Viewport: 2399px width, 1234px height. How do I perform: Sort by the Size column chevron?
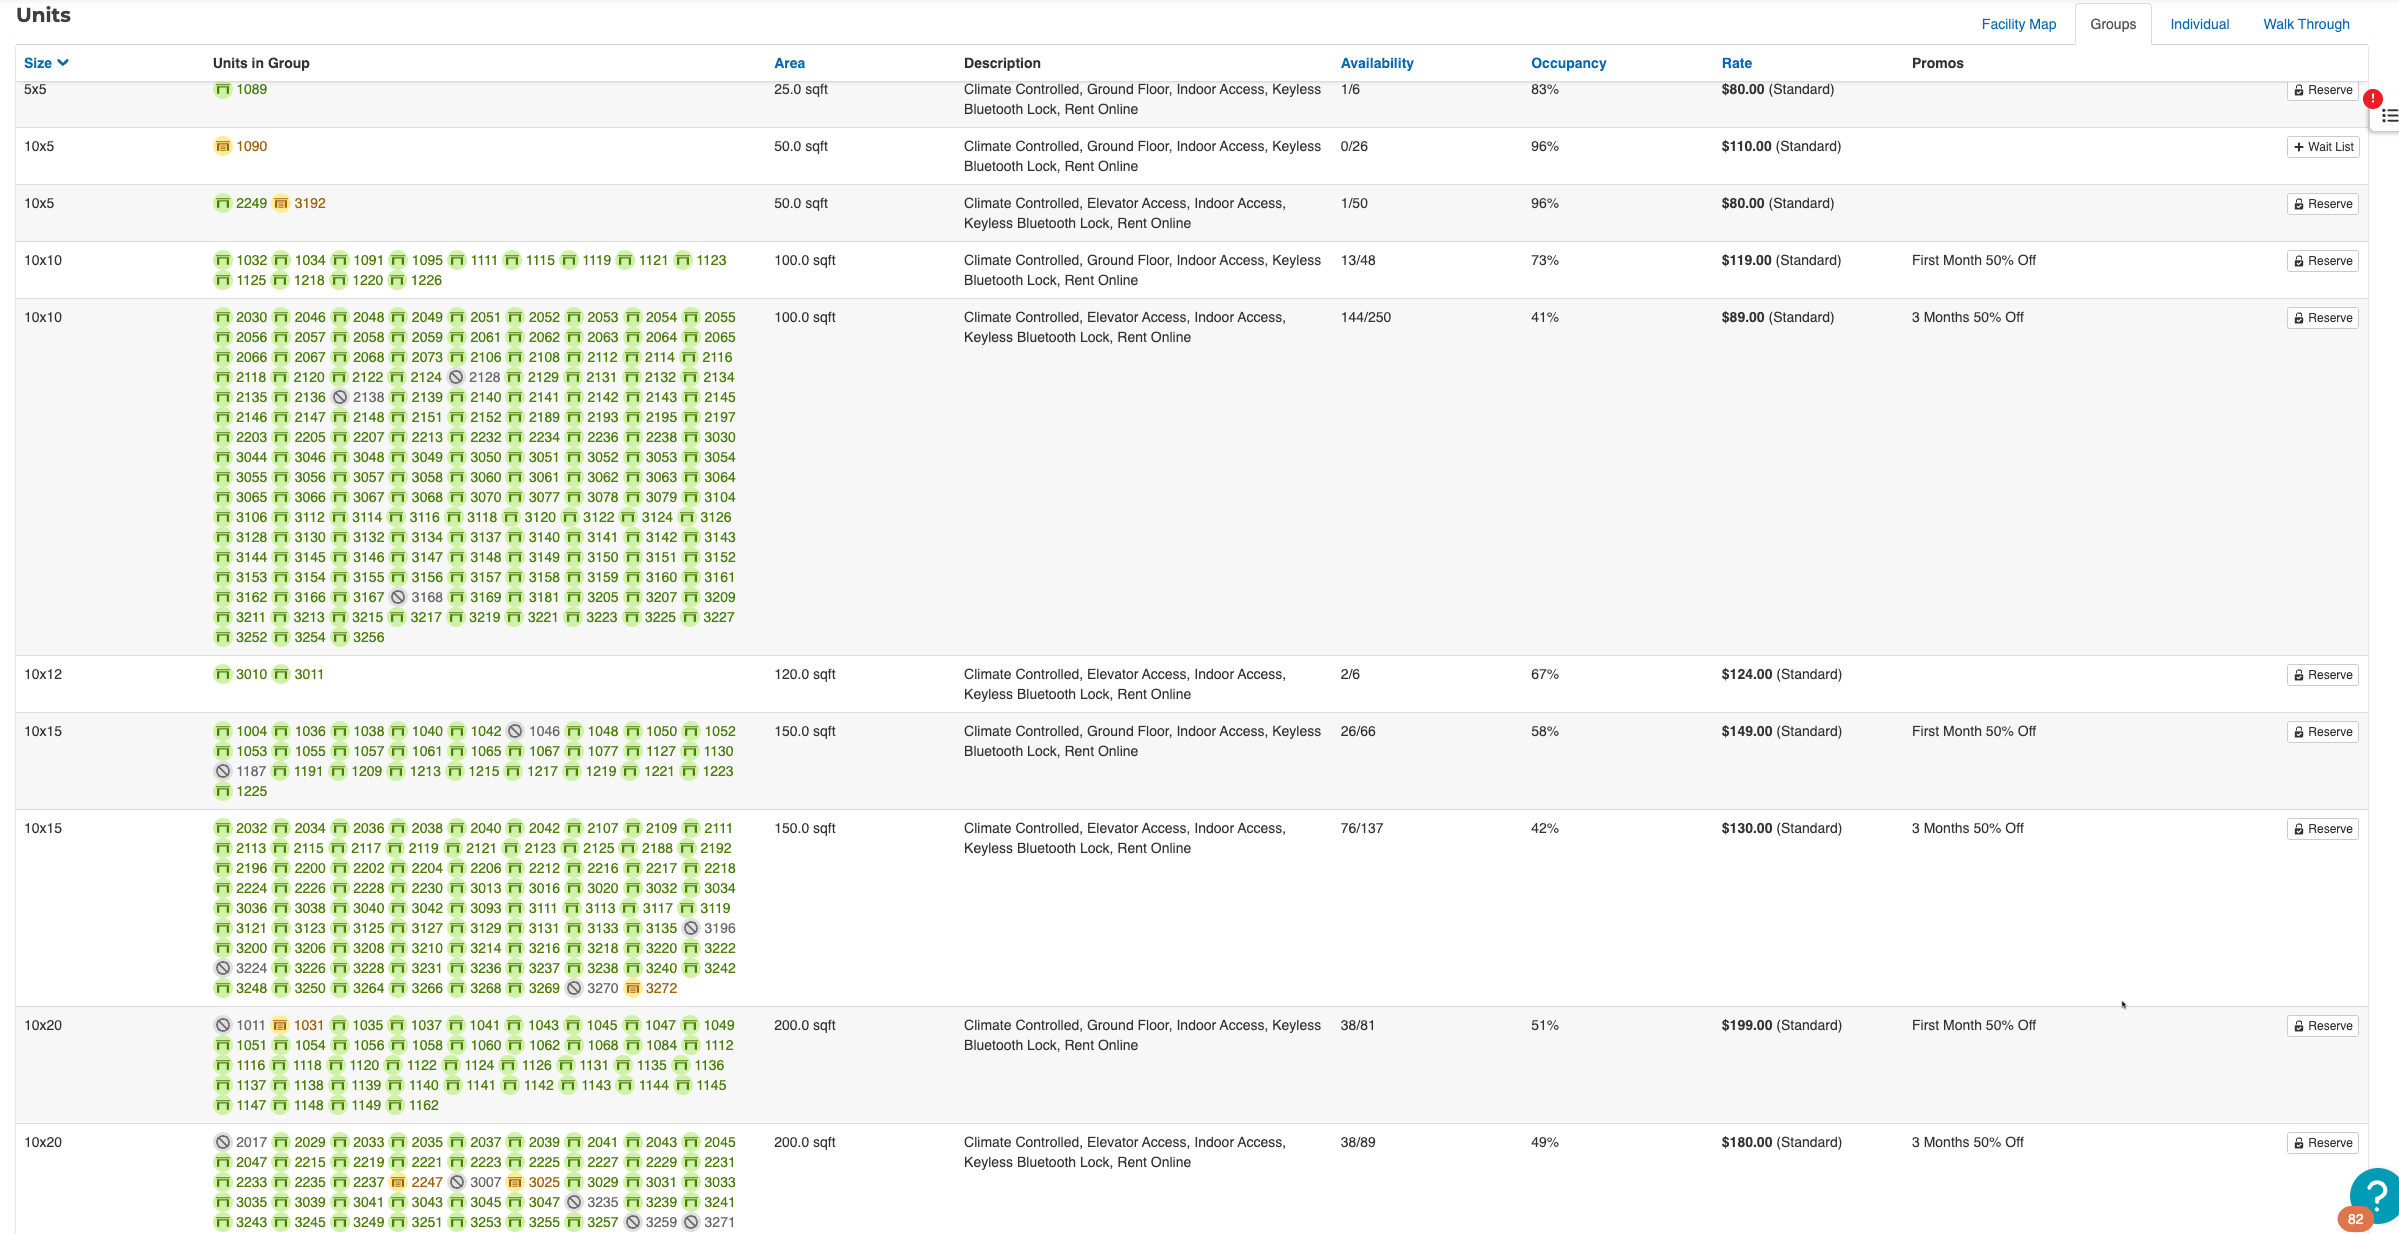63,63
